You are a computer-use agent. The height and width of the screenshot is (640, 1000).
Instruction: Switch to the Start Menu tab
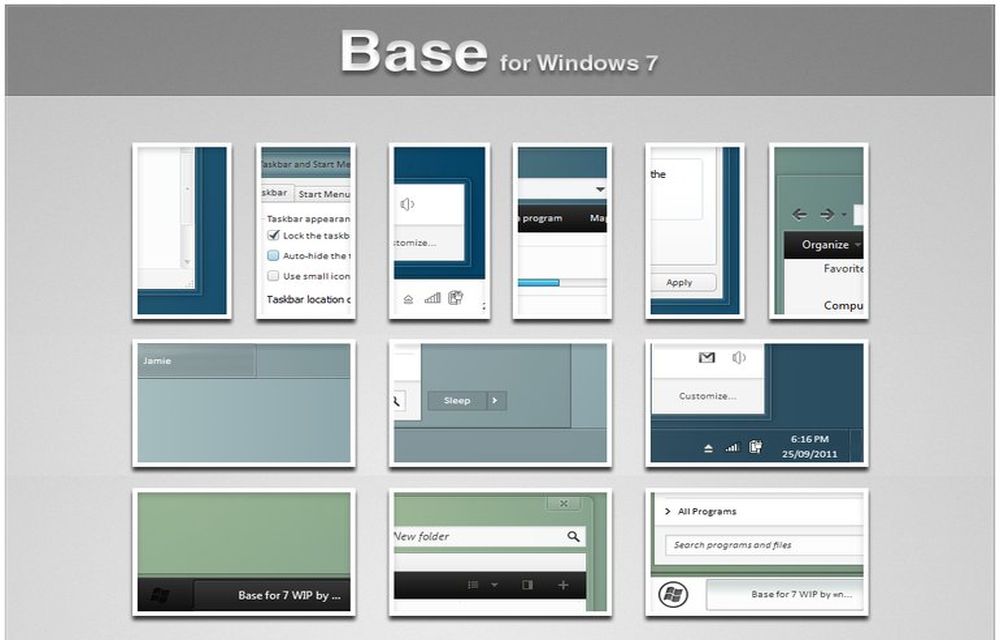[323, 193]
